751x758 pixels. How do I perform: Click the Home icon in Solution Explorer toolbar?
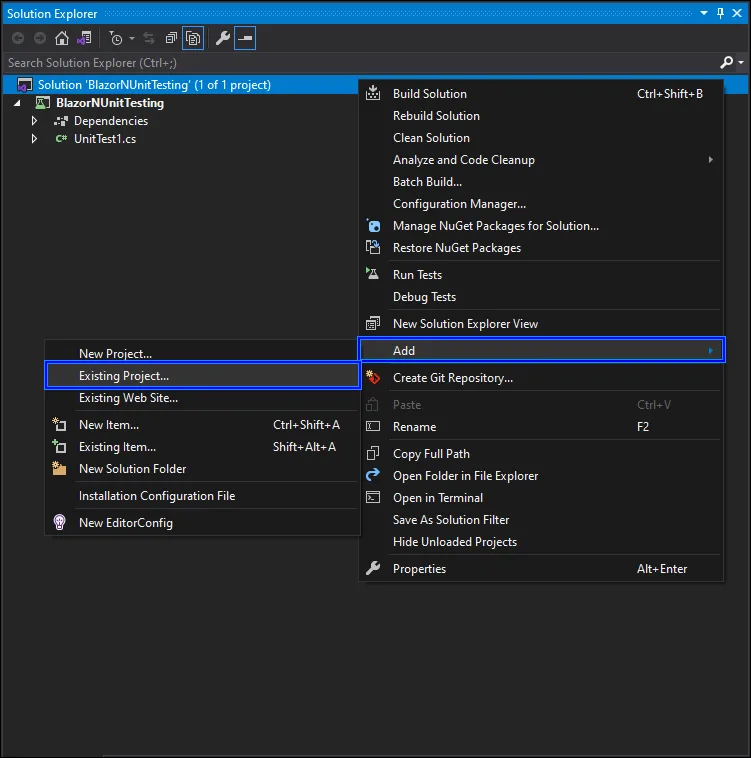point(62,38)
